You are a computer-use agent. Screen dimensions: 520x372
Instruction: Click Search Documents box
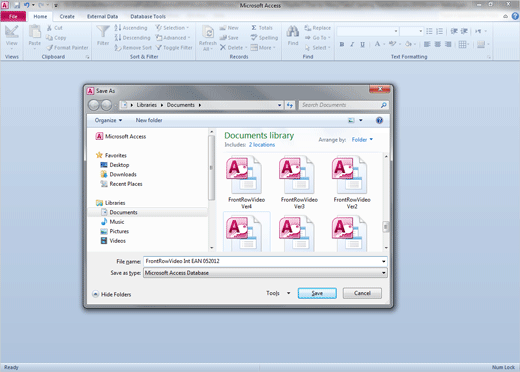(339, 105)
